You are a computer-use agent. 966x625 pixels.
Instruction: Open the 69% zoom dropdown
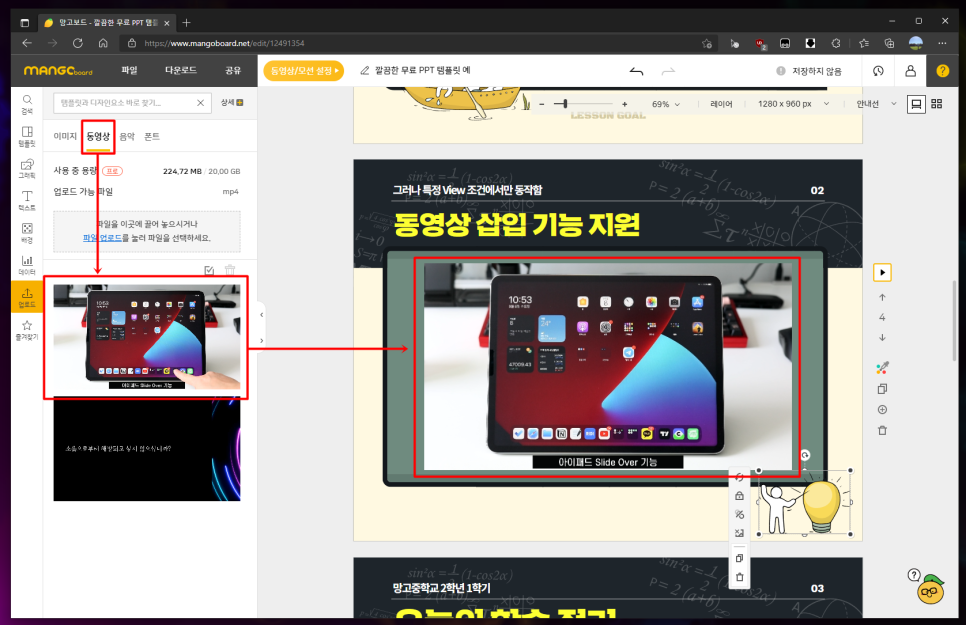666,104
